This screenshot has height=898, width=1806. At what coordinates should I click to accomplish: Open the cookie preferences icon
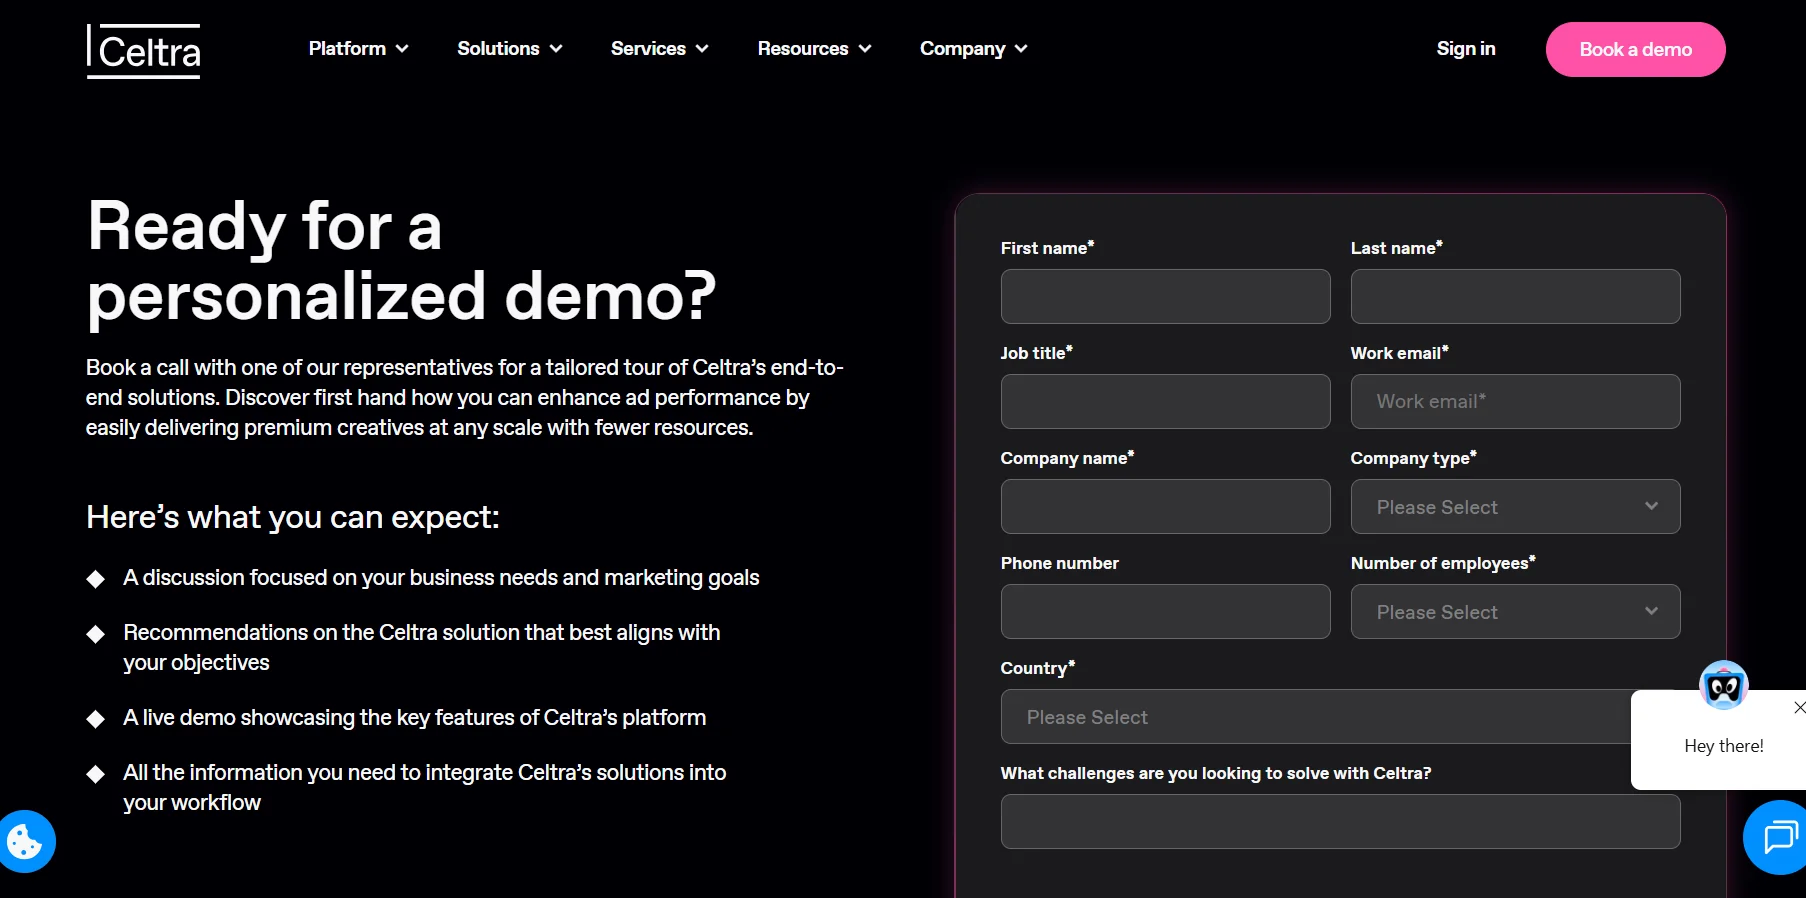[25, 841]
